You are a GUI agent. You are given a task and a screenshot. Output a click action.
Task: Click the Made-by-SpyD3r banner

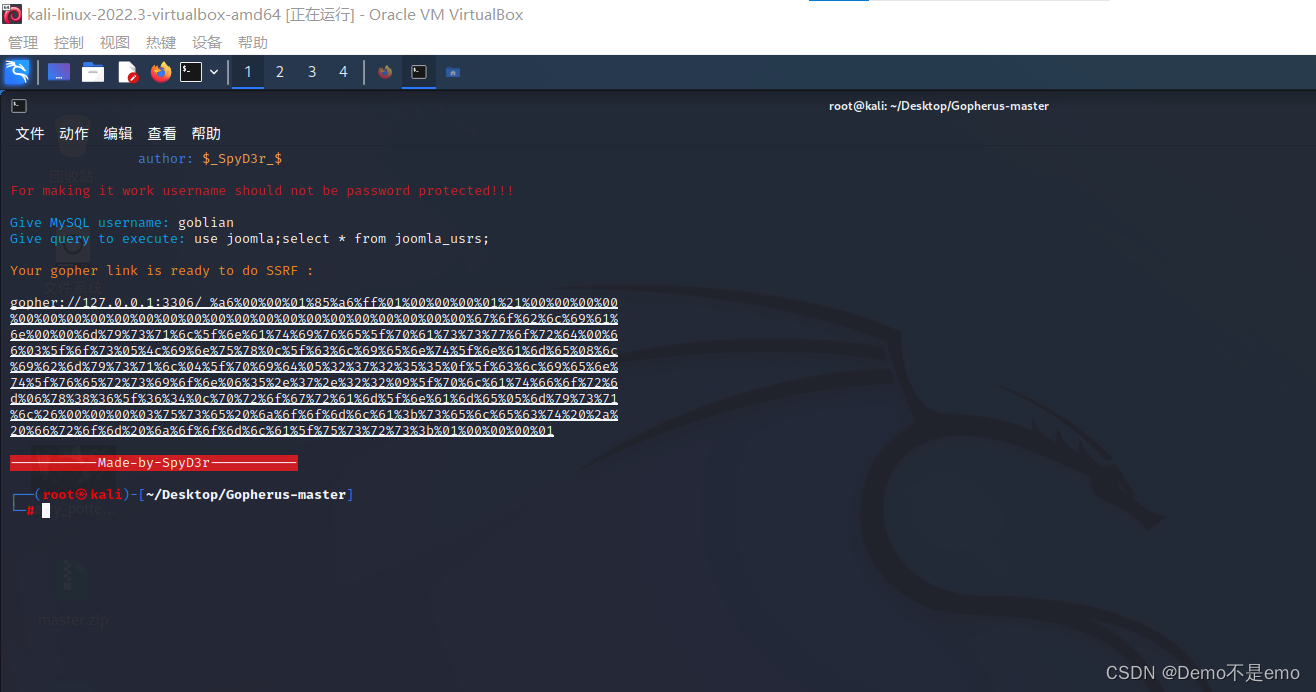click(x=154, y=463)
